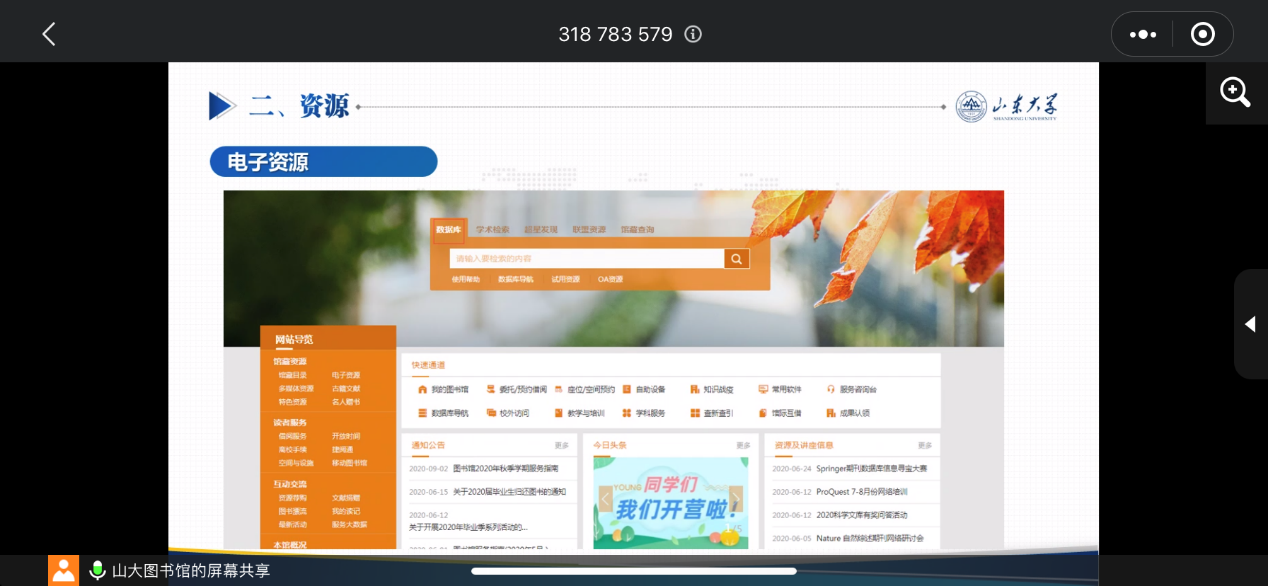1268x586 pixels.
Task: Click the 我的图书馆 home icon
Action: [422, 389]
